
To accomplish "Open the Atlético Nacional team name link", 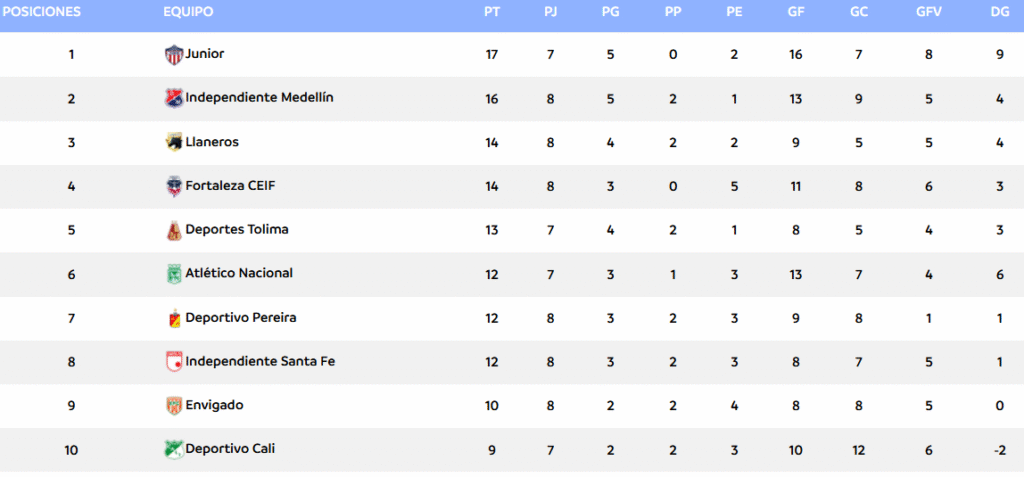I will [239, 273].
